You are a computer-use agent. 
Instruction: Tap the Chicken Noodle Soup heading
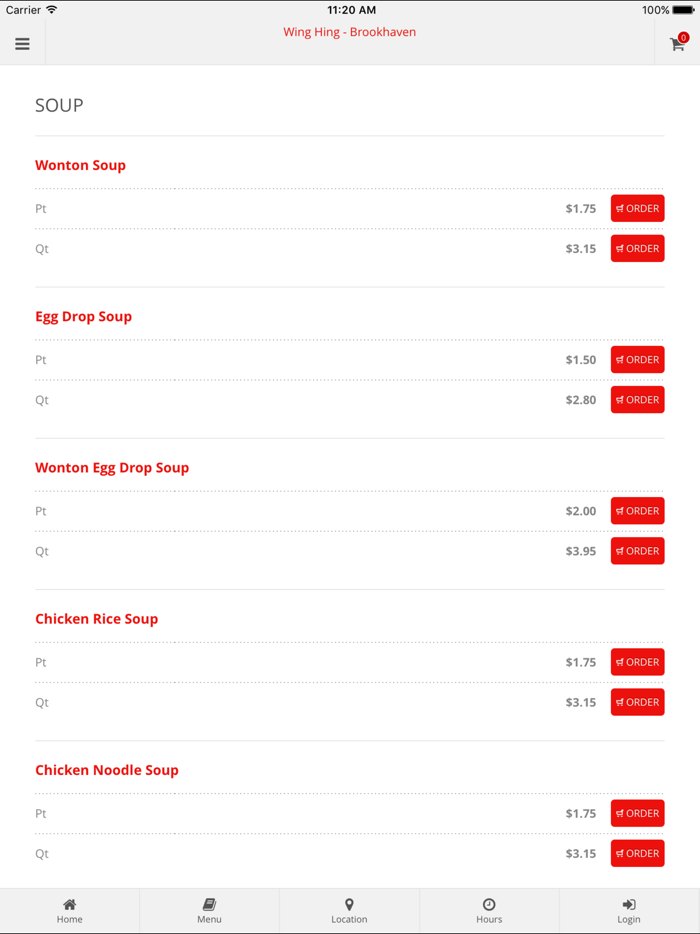pos(107,770)
